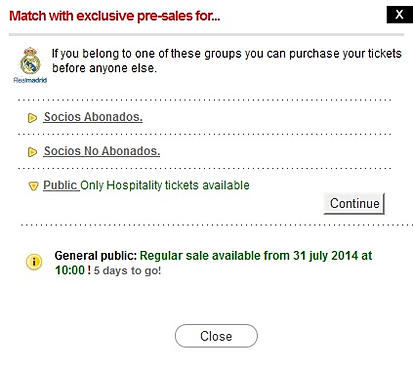Open the Socios No Abonados link
413x369 pixels.
(102, 151)
